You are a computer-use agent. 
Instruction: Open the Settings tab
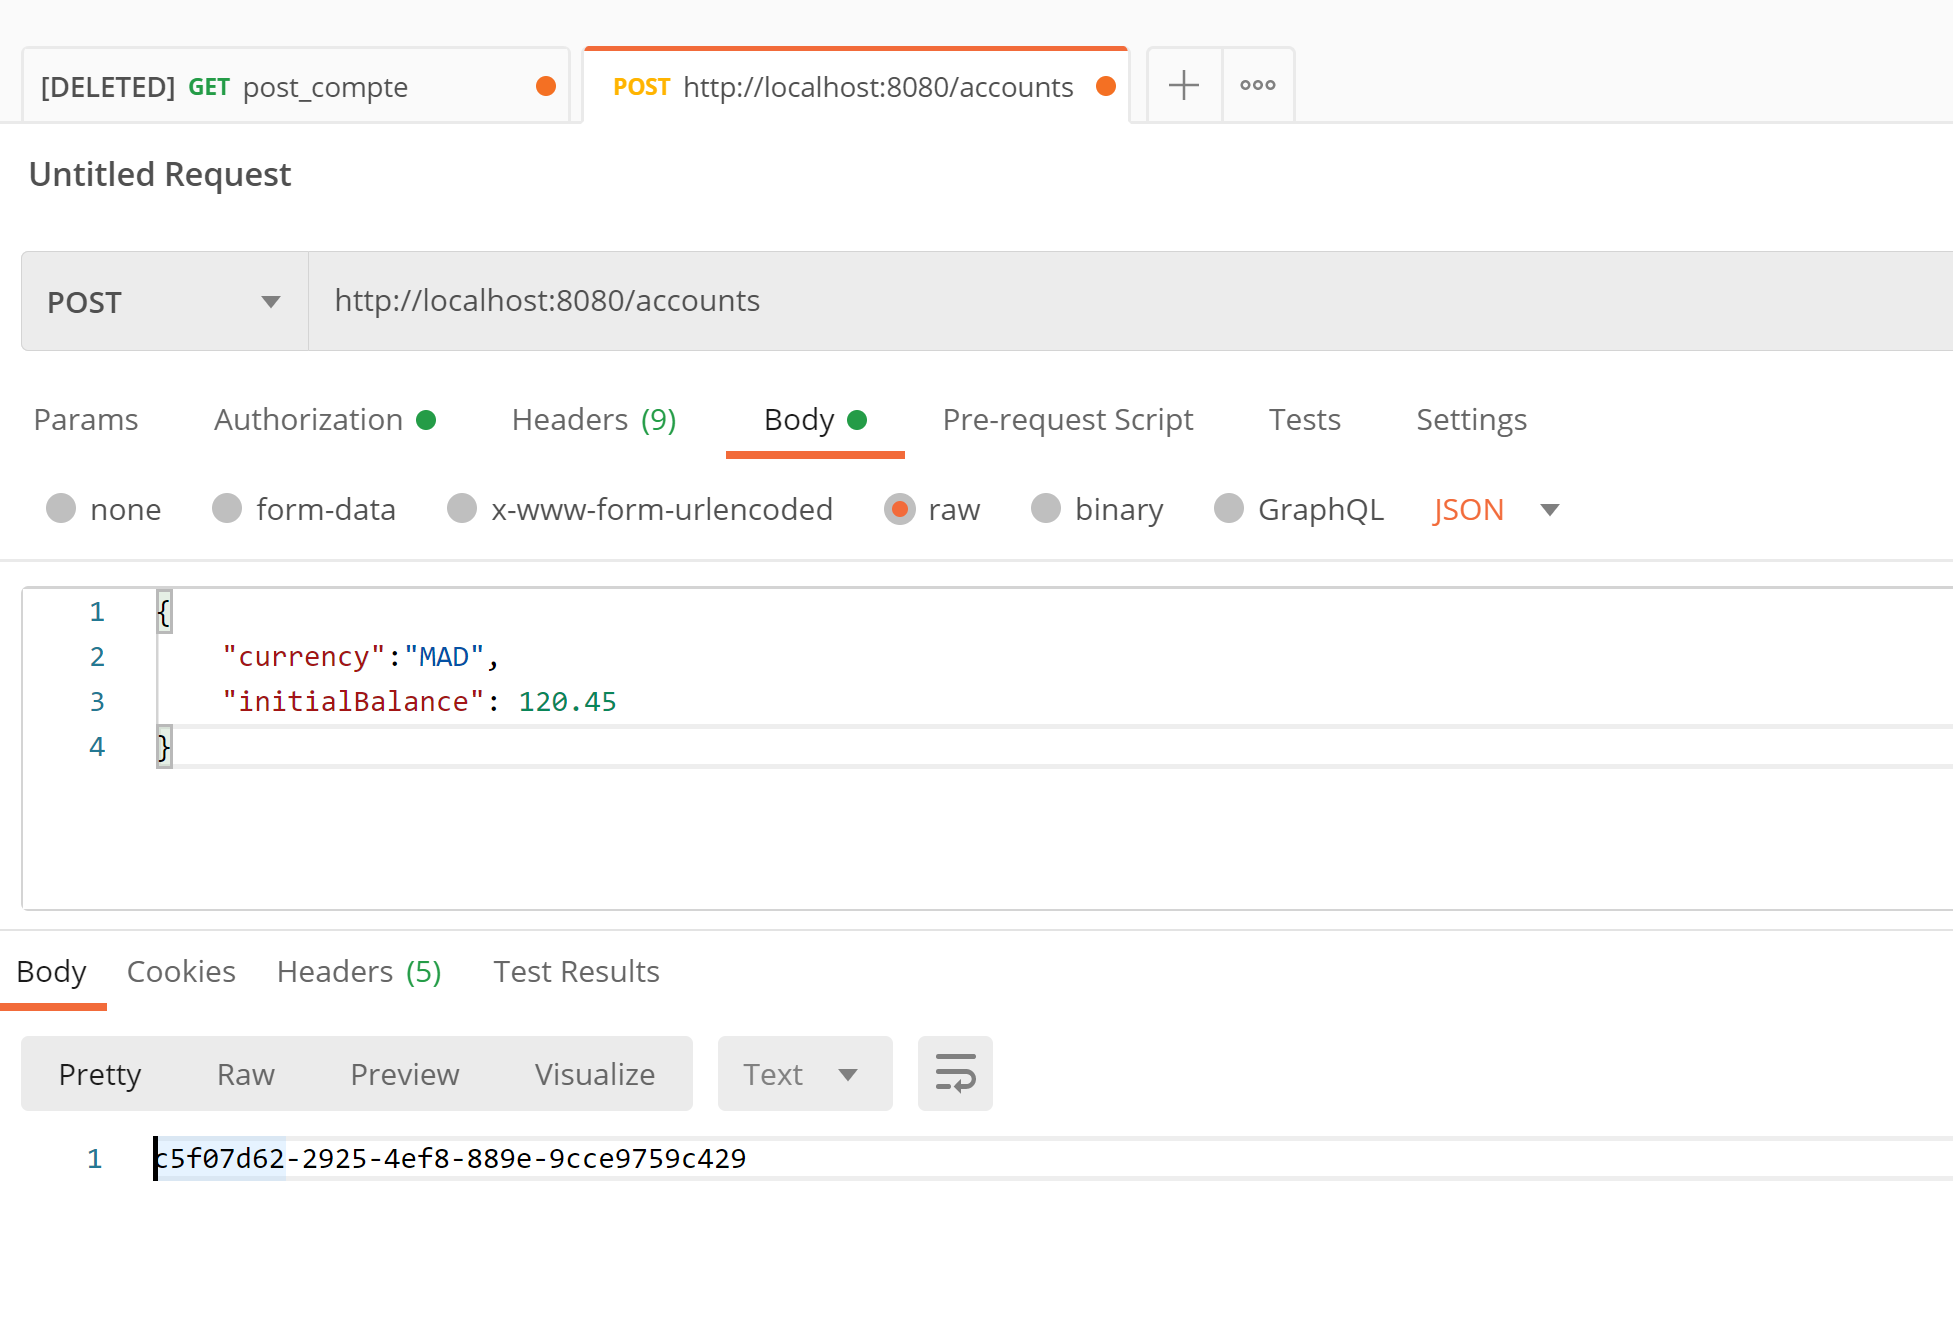(x=1471, y=420)
